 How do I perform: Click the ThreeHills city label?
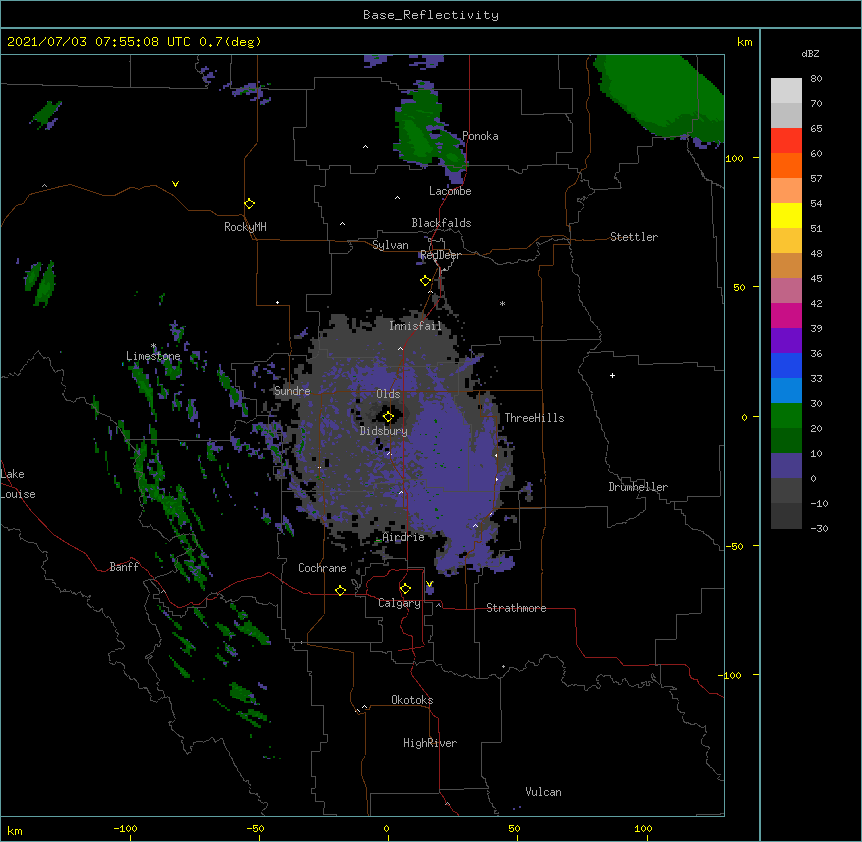534,418
